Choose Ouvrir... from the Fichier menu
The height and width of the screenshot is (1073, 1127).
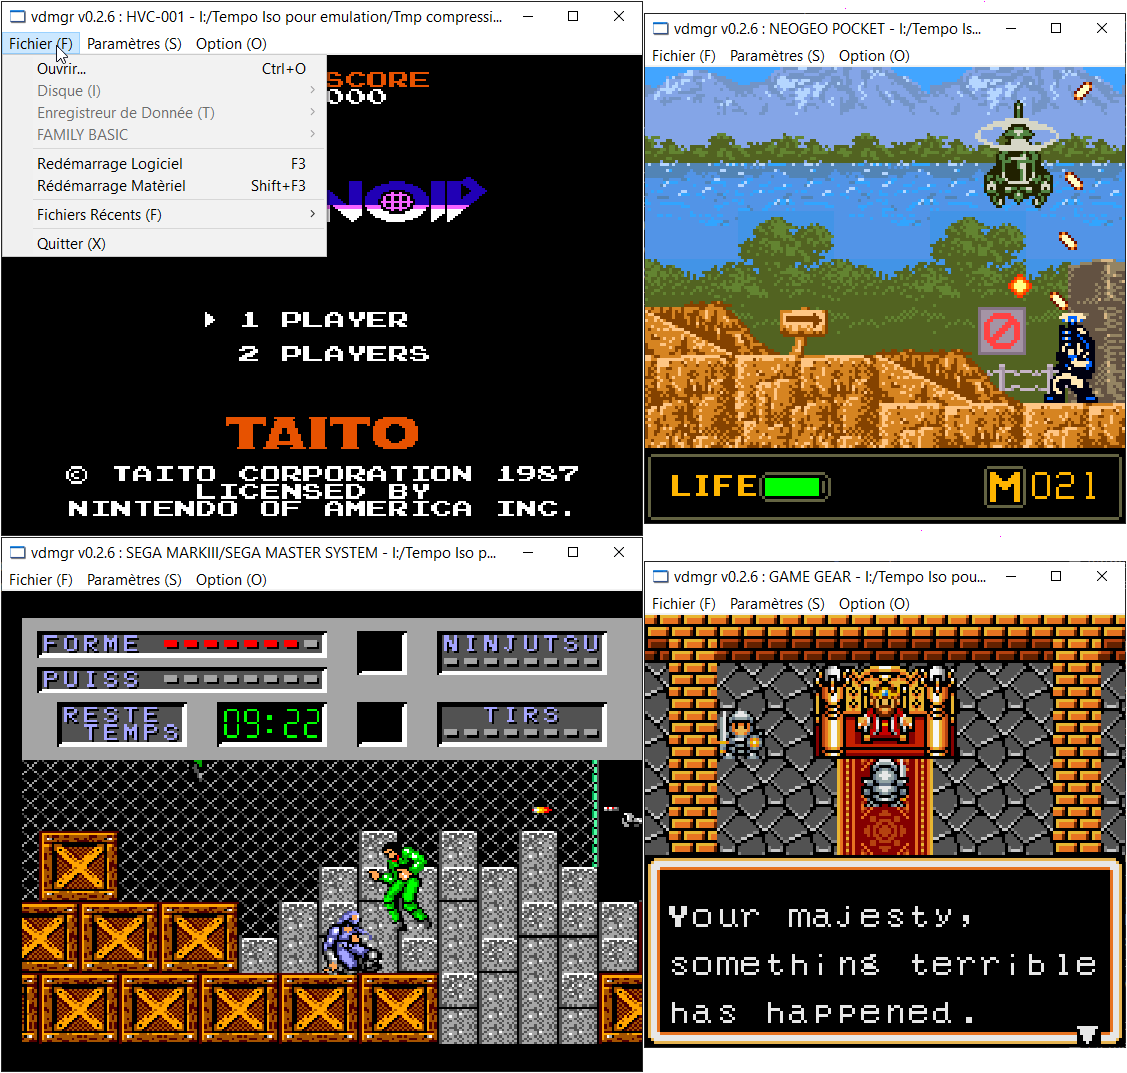pyautogui.click(x=62, y=69)
